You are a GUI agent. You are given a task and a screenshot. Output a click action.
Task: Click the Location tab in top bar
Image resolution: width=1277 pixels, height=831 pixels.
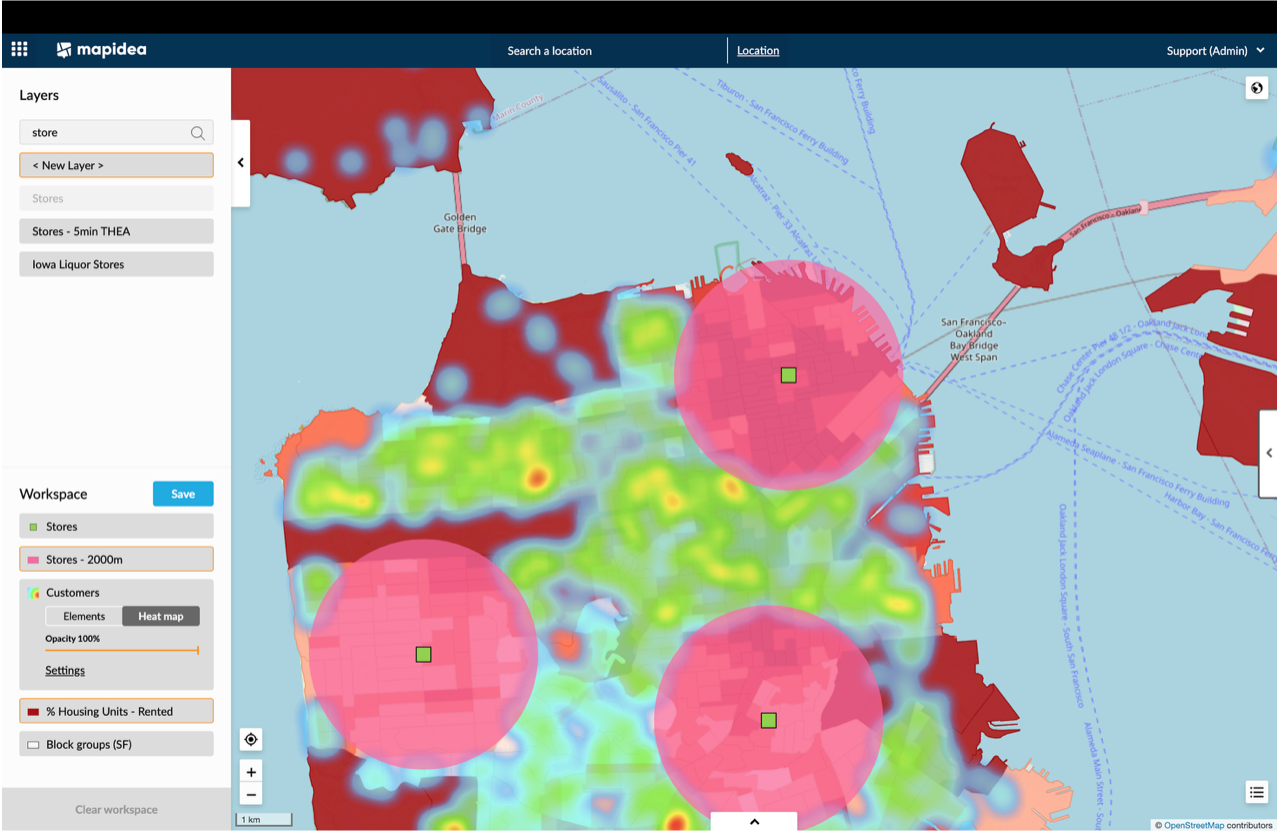(x=758, y=50)
